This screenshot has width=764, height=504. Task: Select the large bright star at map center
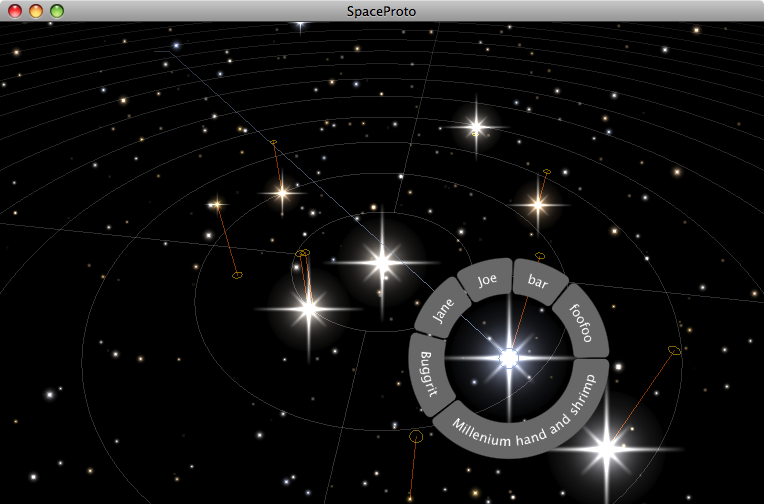click(383, 263)
